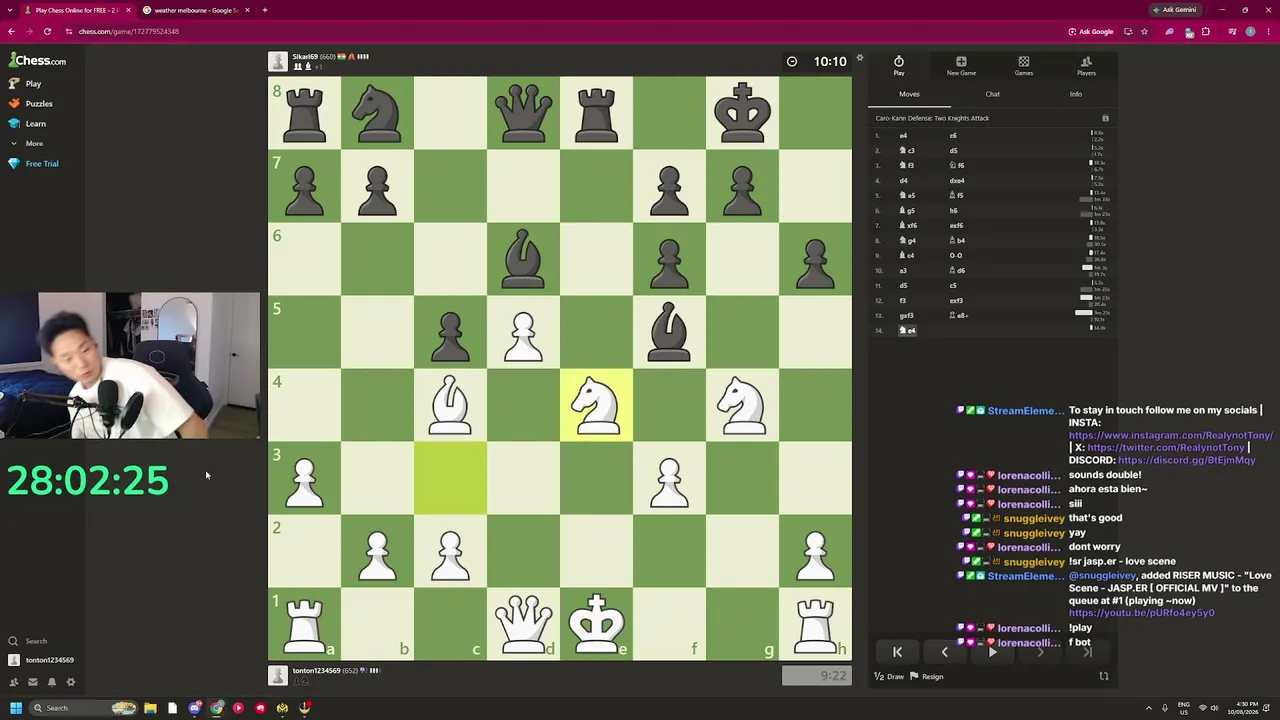Flip the board with the arrows icon
Screen dimensions: 1280x720
1104,677
